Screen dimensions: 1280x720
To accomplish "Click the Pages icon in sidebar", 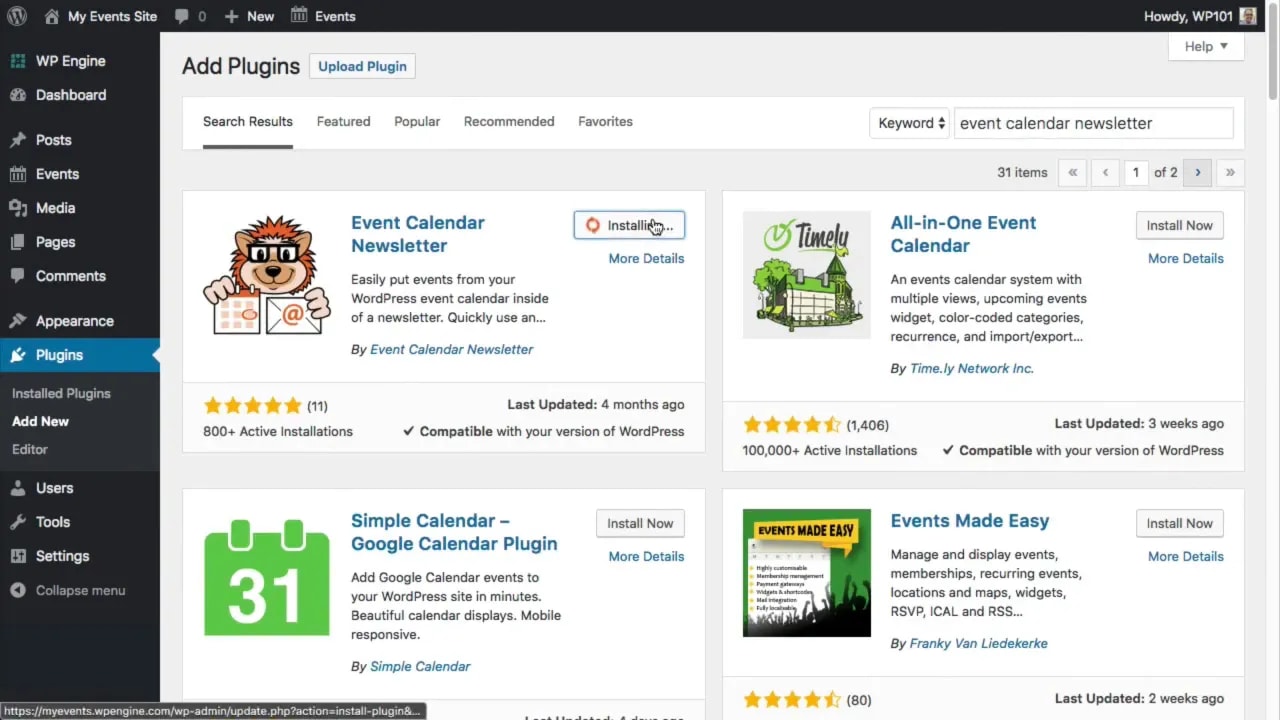I will point(18,242).
